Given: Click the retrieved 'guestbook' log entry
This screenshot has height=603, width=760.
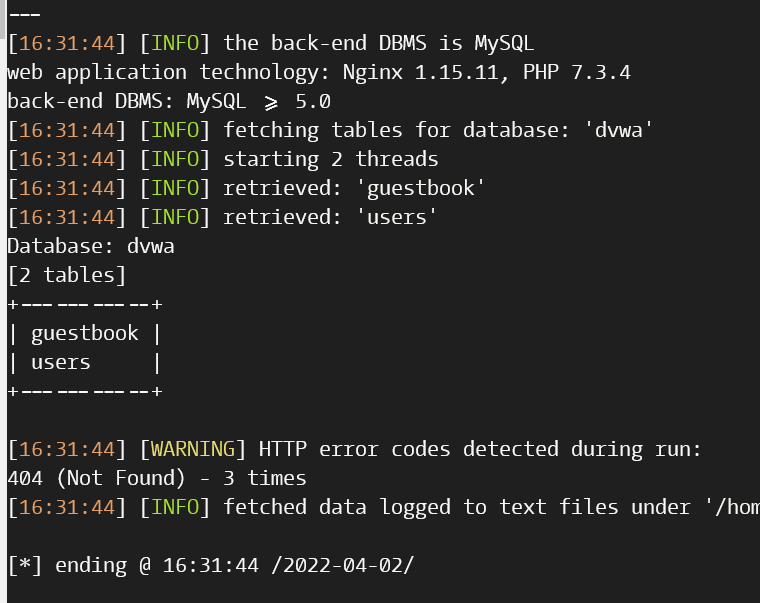Looking at the screenshot, I should (246, 189).
